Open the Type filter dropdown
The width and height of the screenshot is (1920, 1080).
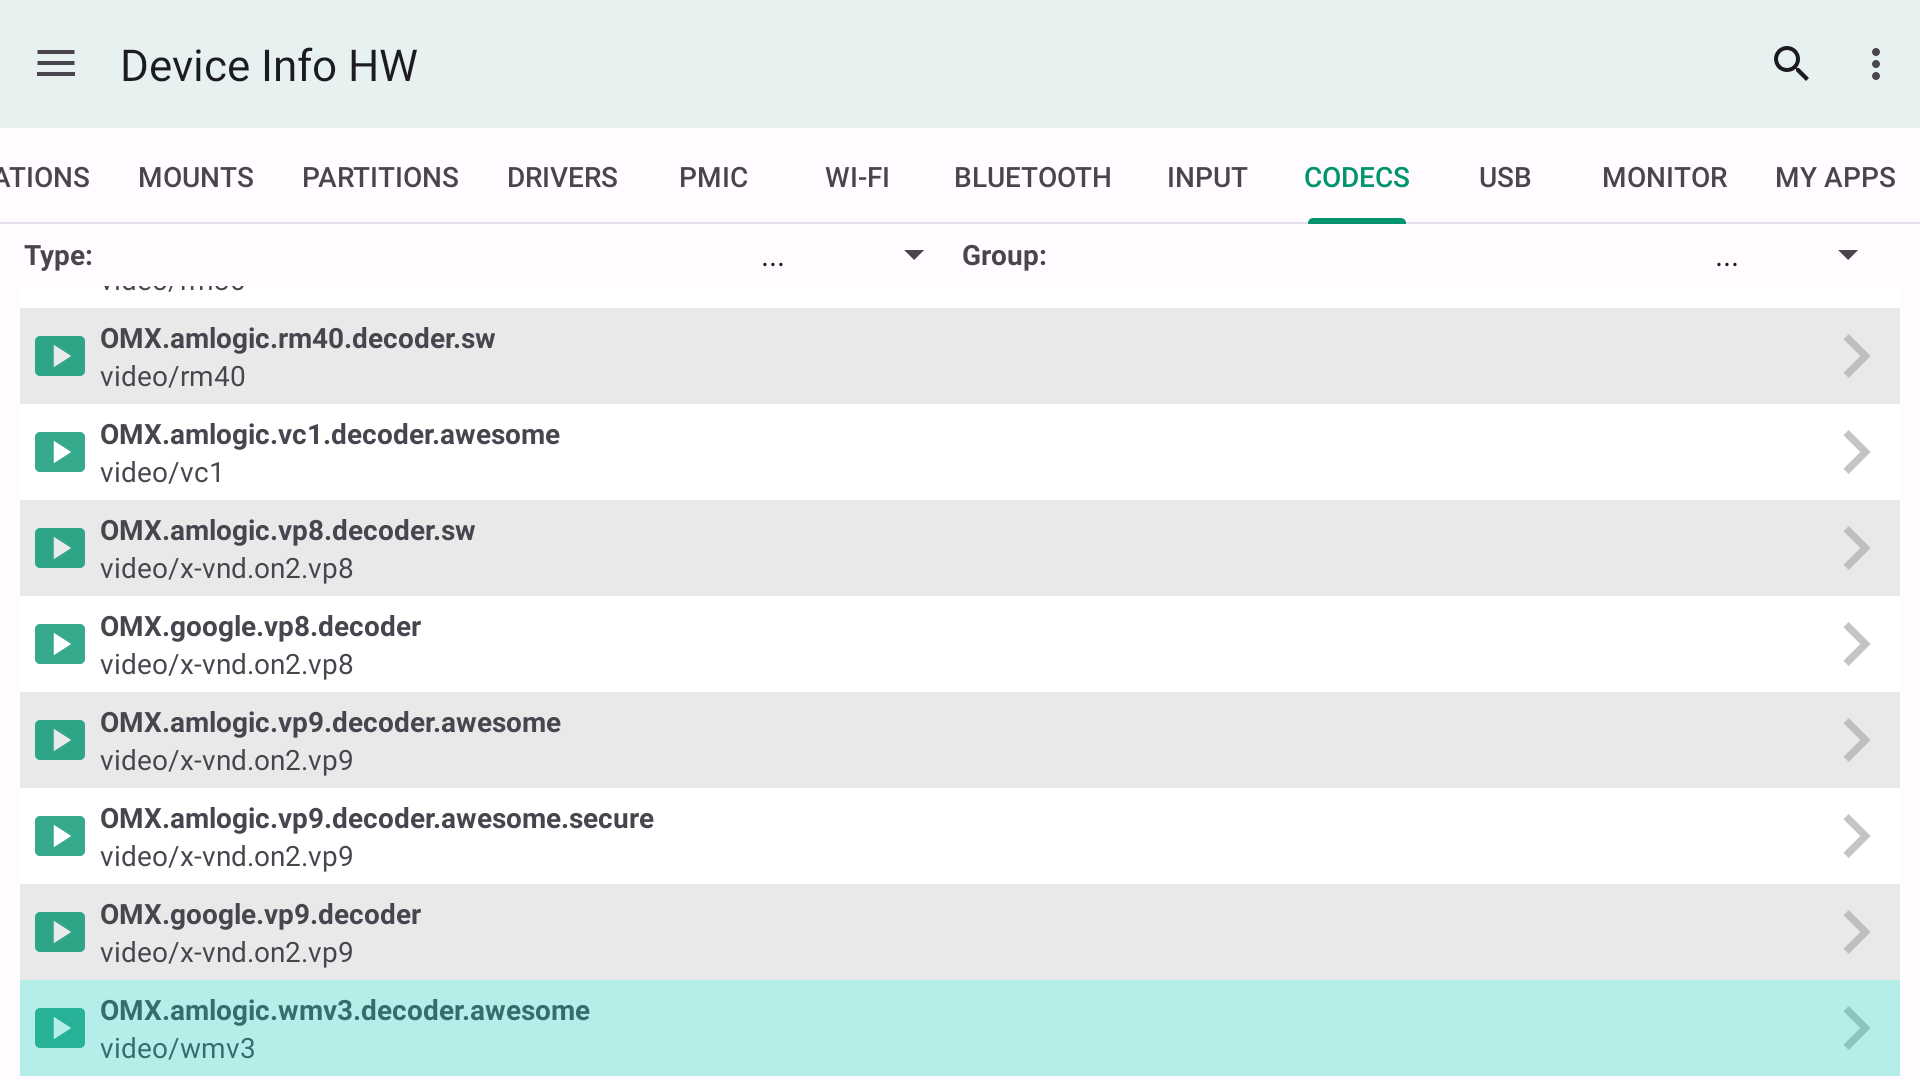click(912, 255)
